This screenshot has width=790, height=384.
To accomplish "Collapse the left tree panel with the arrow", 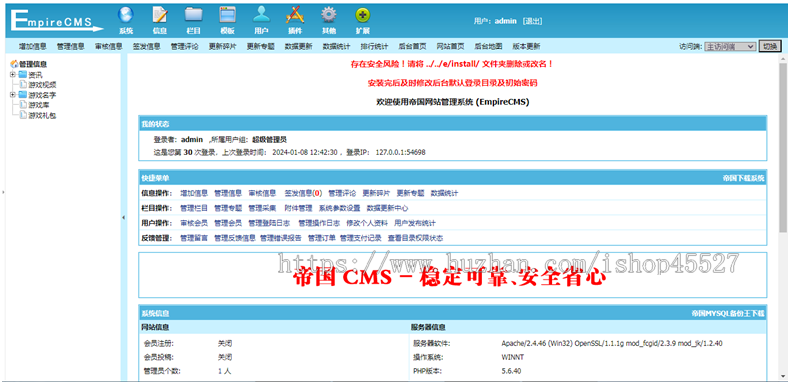I will [124, 217].
